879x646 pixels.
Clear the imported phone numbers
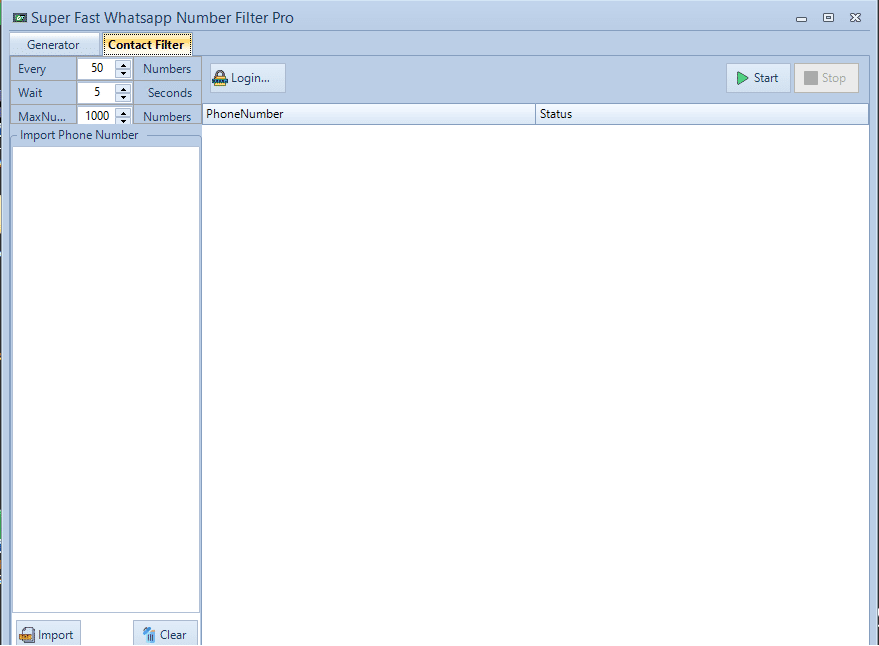(165, 634)
